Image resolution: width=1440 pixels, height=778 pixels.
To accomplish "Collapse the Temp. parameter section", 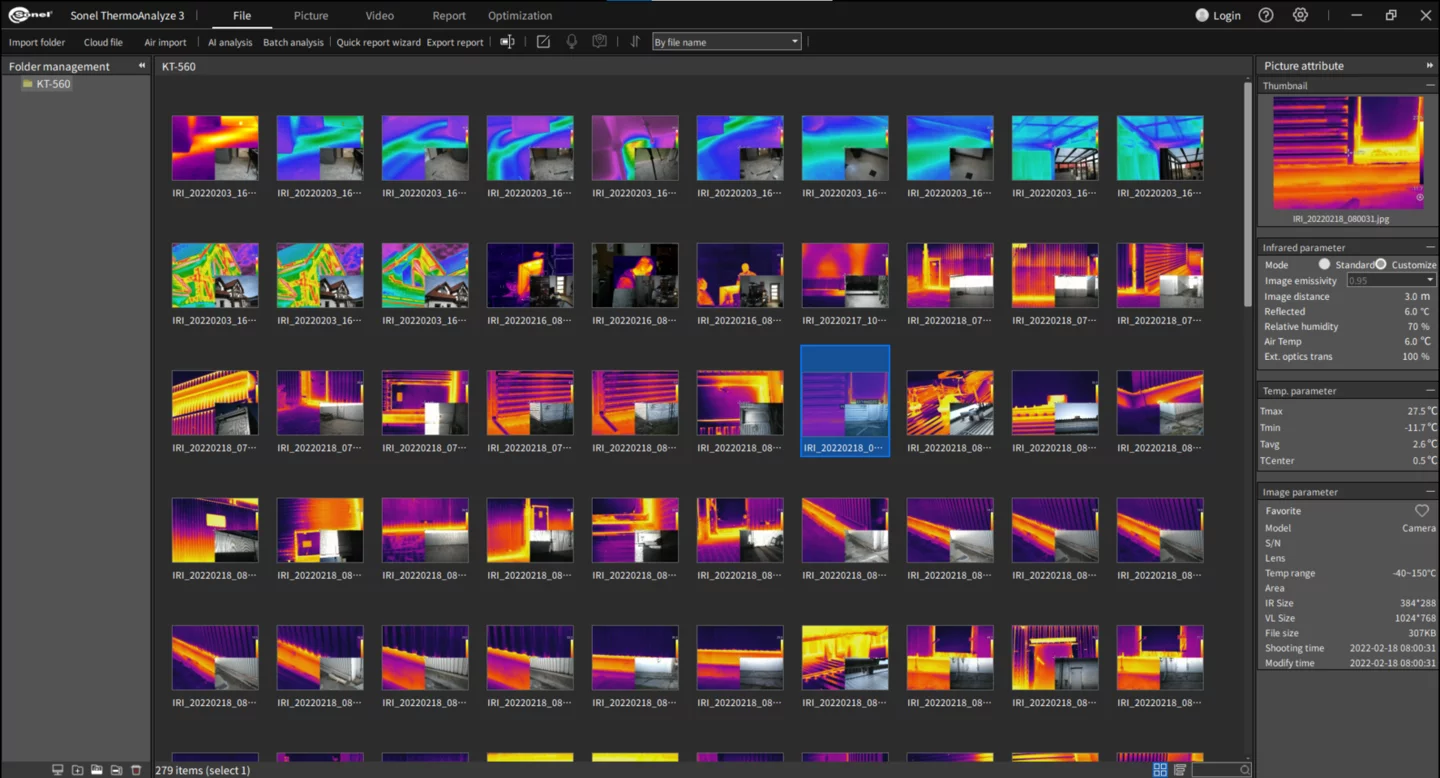I will 1430,391.
